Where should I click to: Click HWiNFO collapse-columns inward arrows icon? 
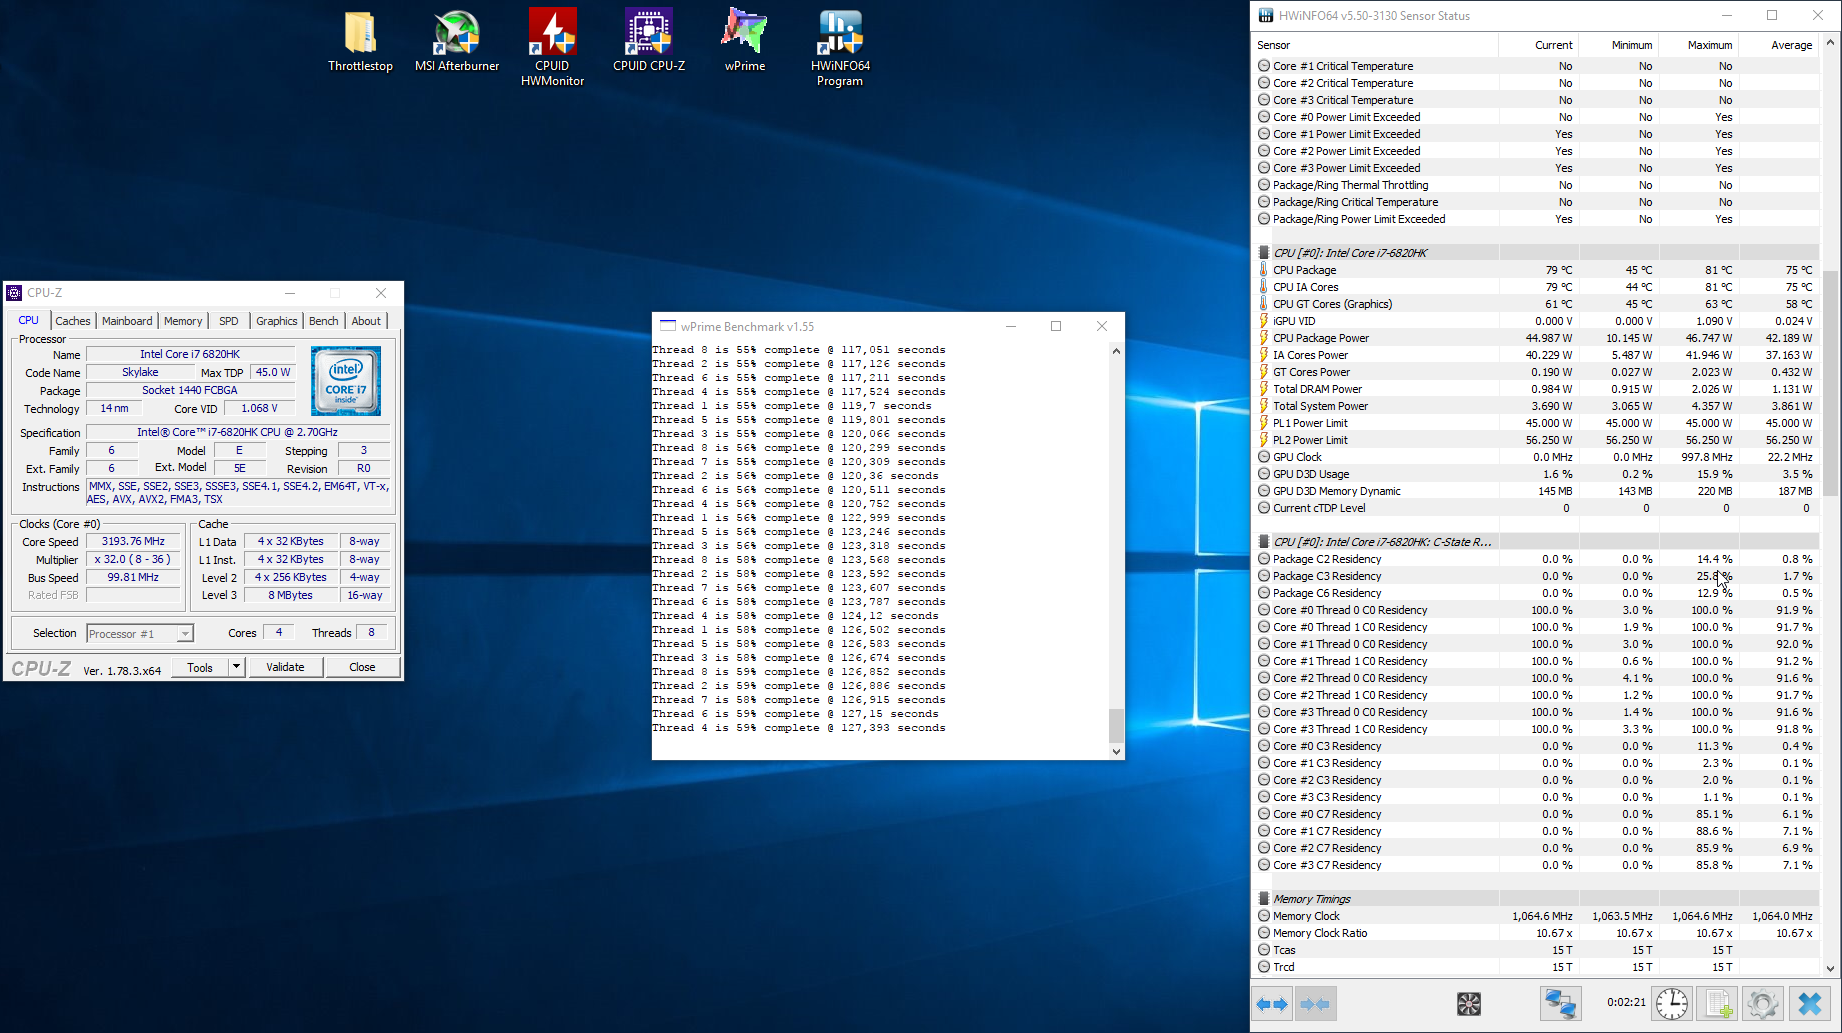coord(1315,1004)
